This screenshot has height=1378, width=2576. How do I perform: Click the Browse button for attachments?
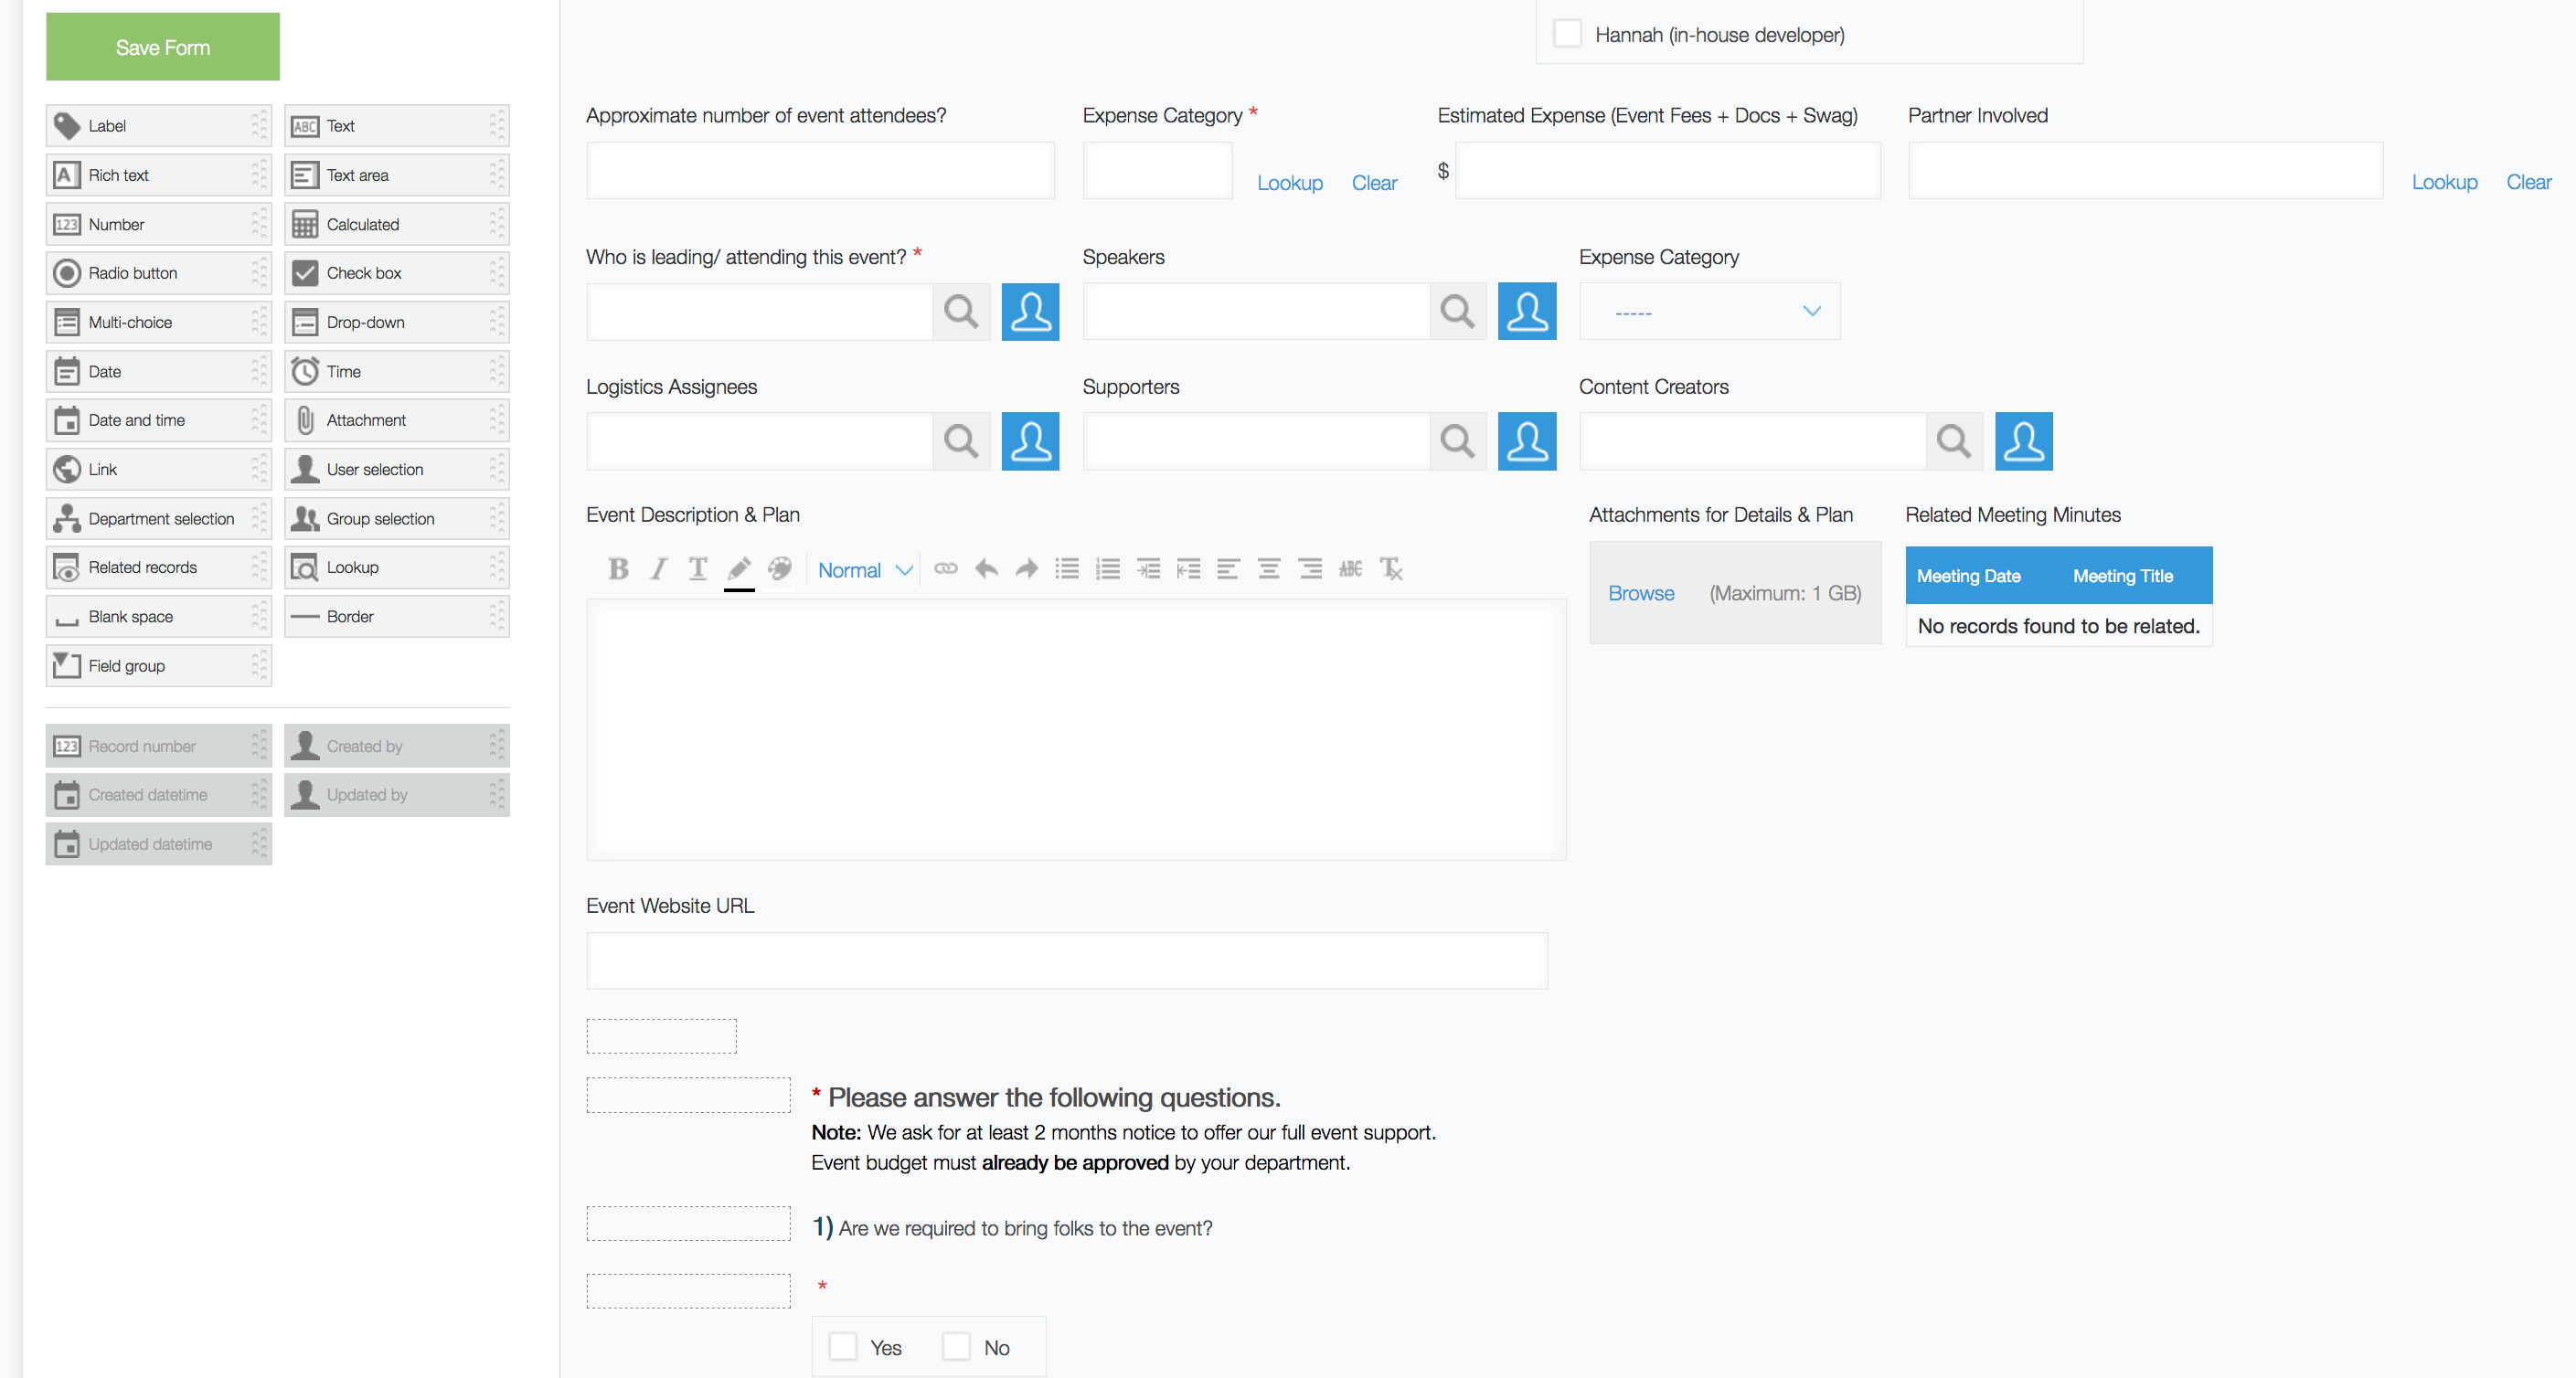1639,591
